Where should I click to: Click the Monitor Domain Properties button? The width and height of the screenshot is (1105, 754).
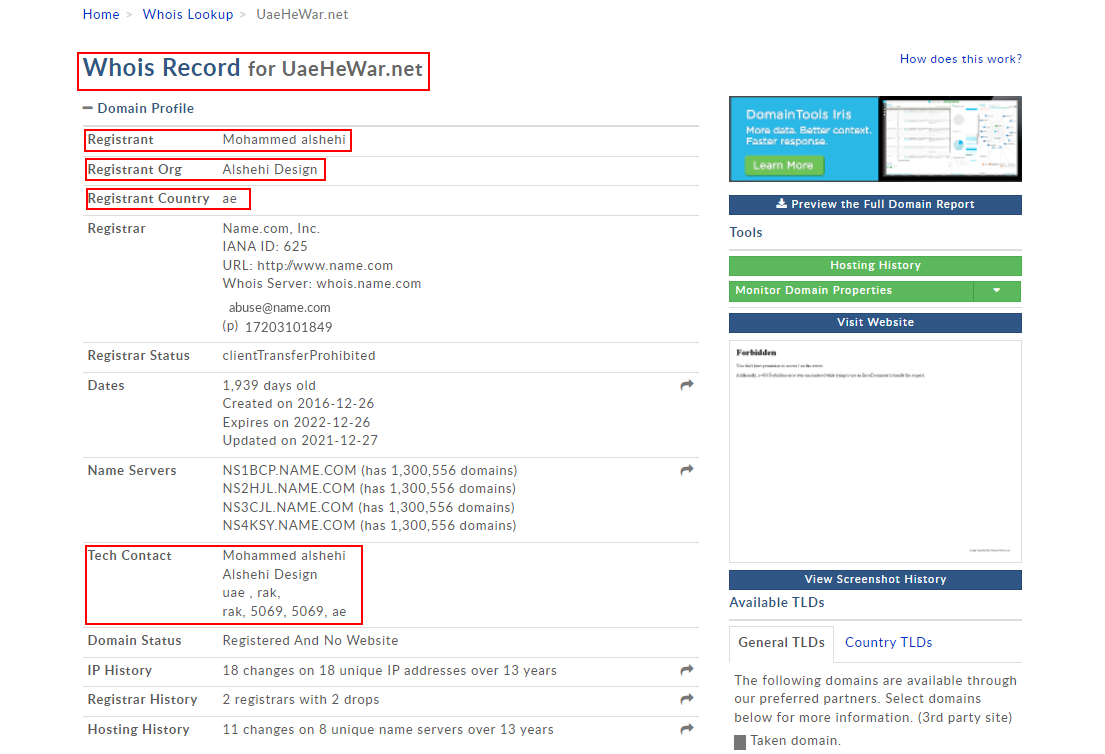pos(851,290)
